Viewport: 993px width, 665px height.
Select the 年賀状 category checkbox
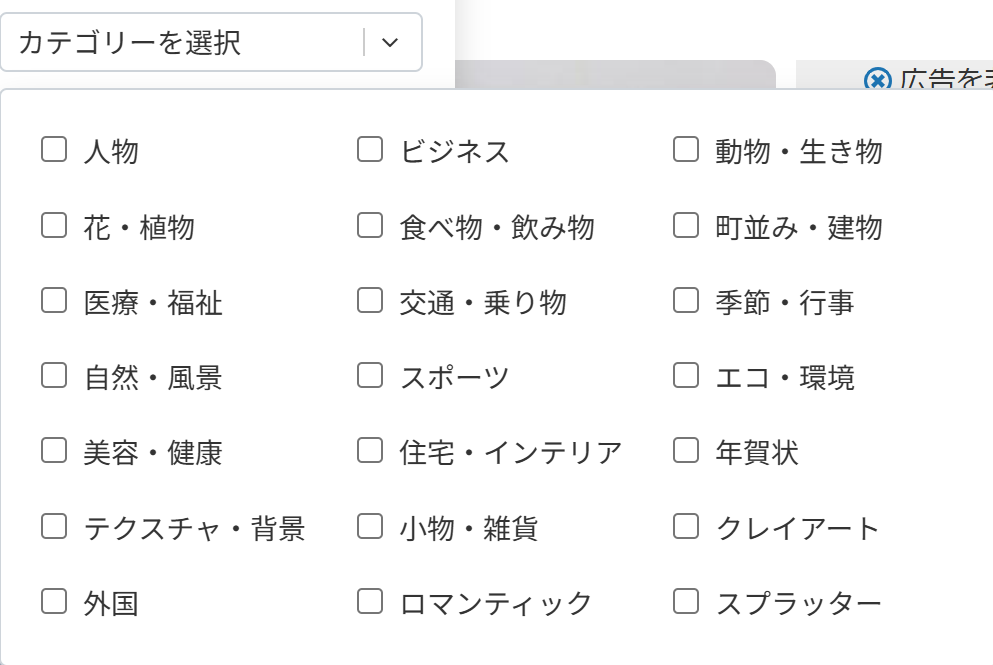[x=686, y=450]
